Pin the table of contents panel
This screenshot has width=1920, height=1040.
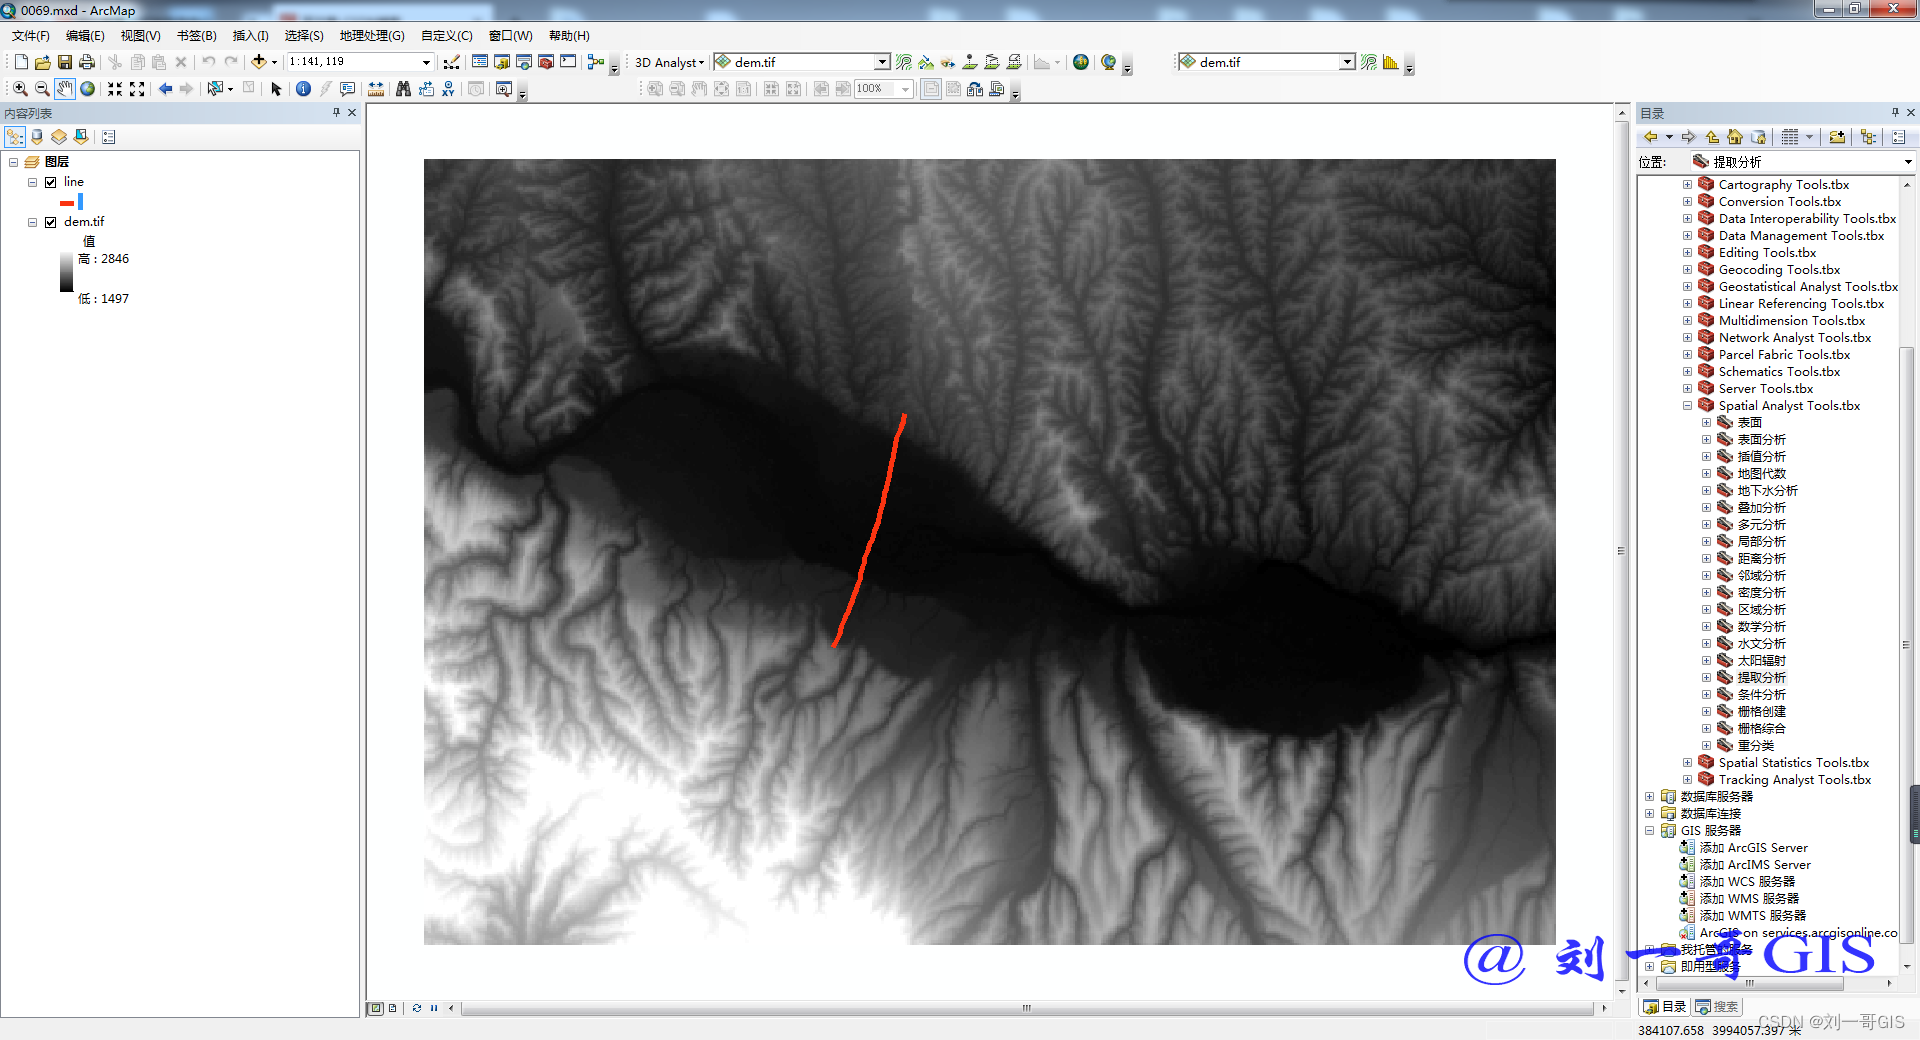pos(336,113)
